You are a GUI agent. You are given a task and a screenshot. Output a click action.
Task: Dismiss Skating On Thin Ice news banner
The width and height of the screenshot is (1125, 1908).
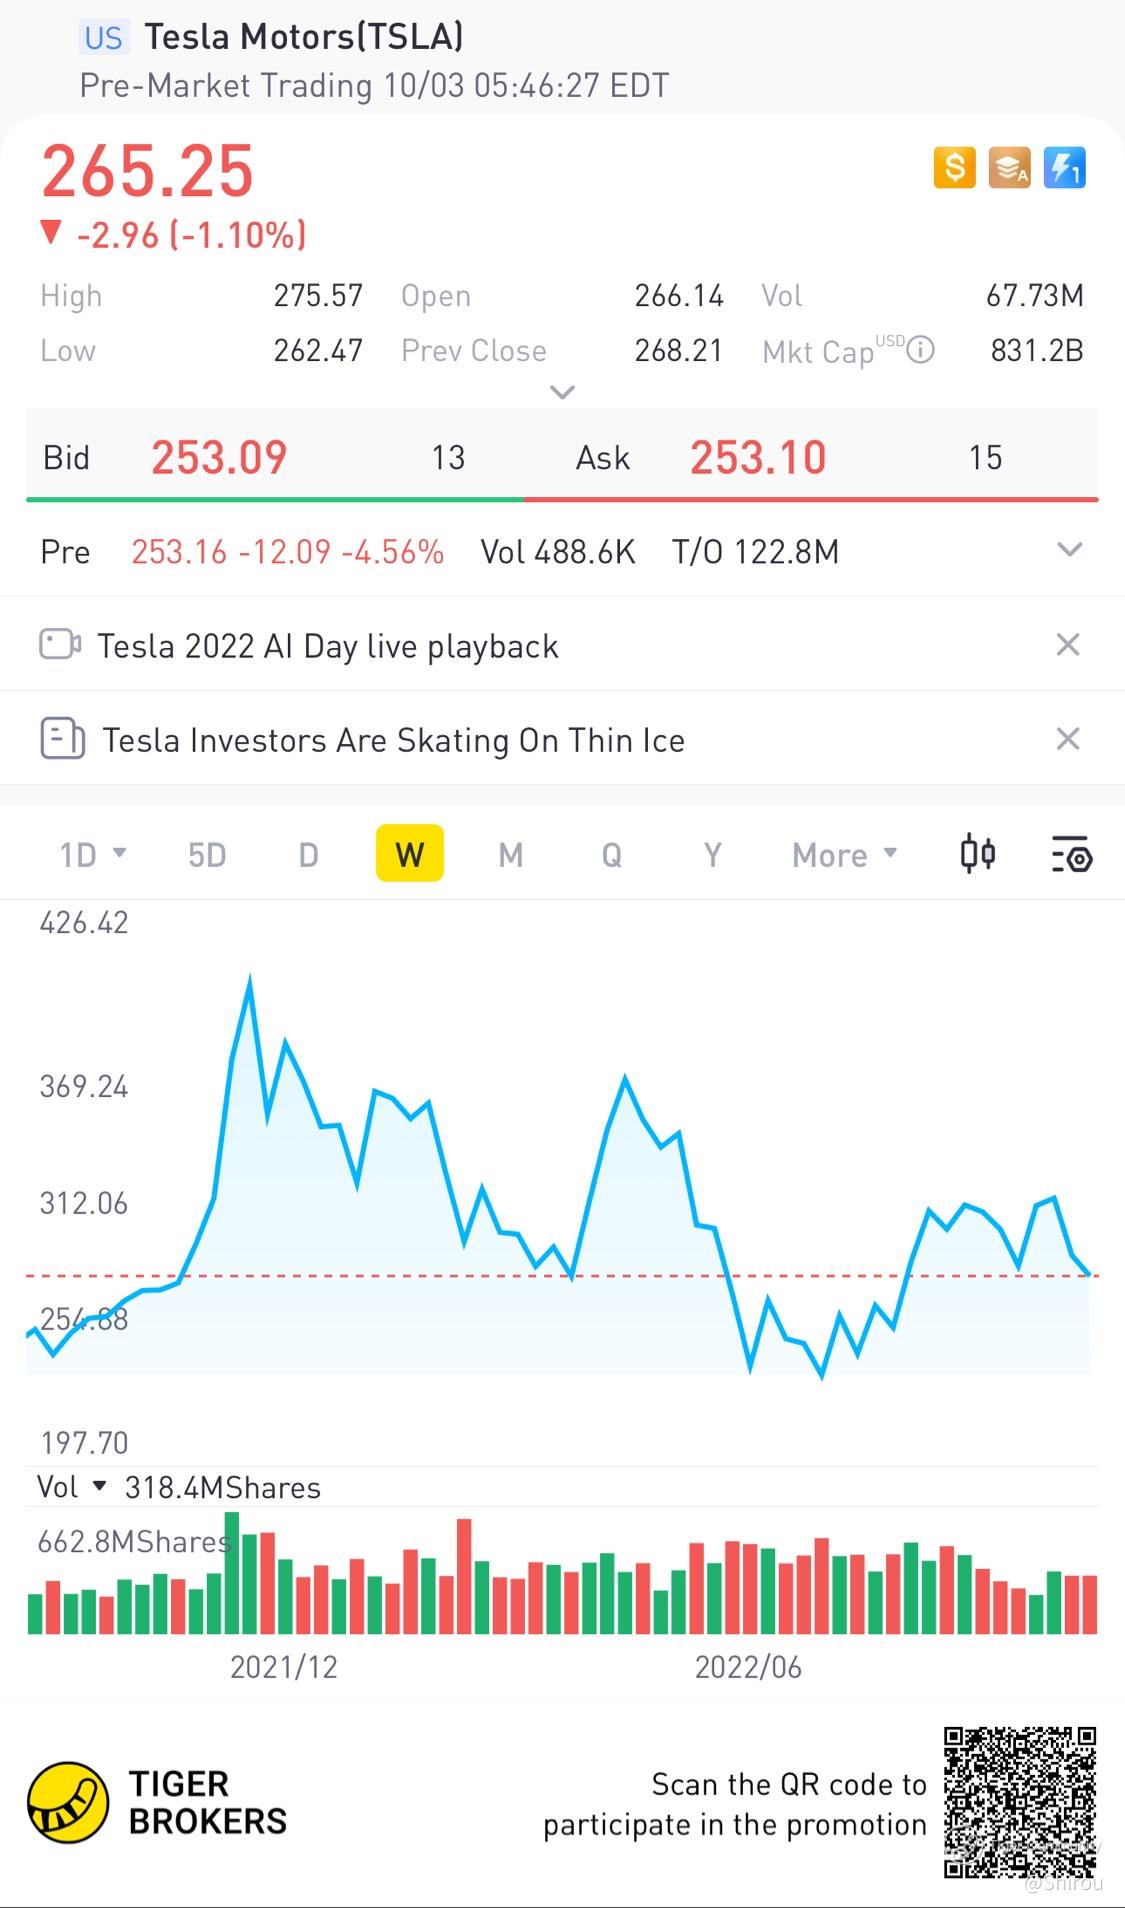click(x=1068, y=739)
